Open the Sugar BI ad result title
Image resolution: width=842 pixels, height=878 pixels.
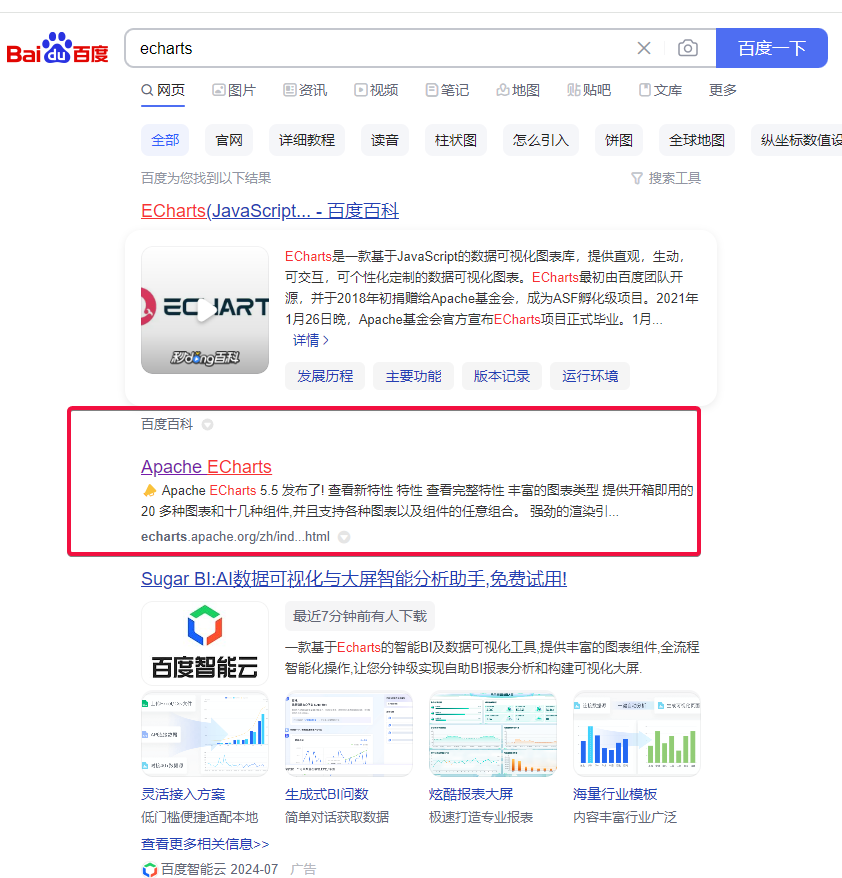354,579
